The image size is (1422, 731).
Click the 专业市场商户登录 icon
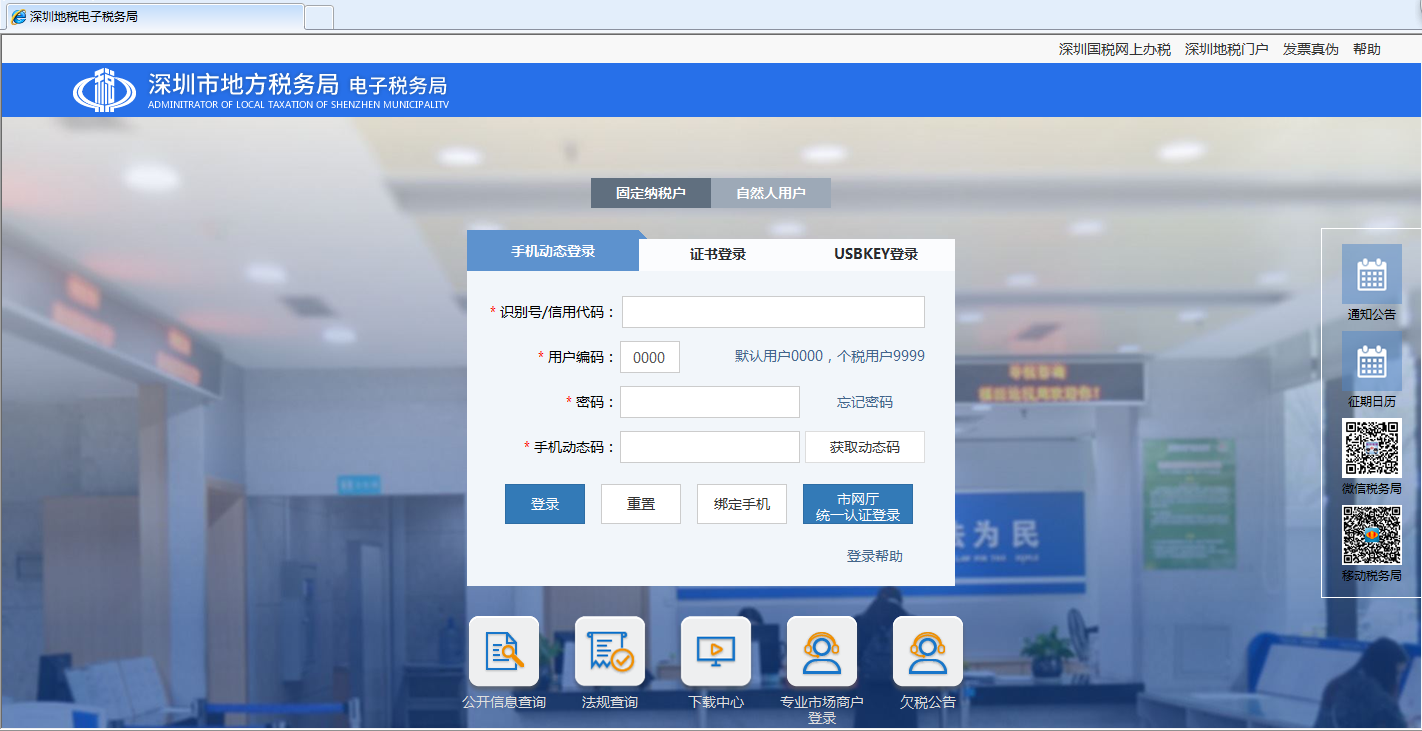click(x=821, y=651)
